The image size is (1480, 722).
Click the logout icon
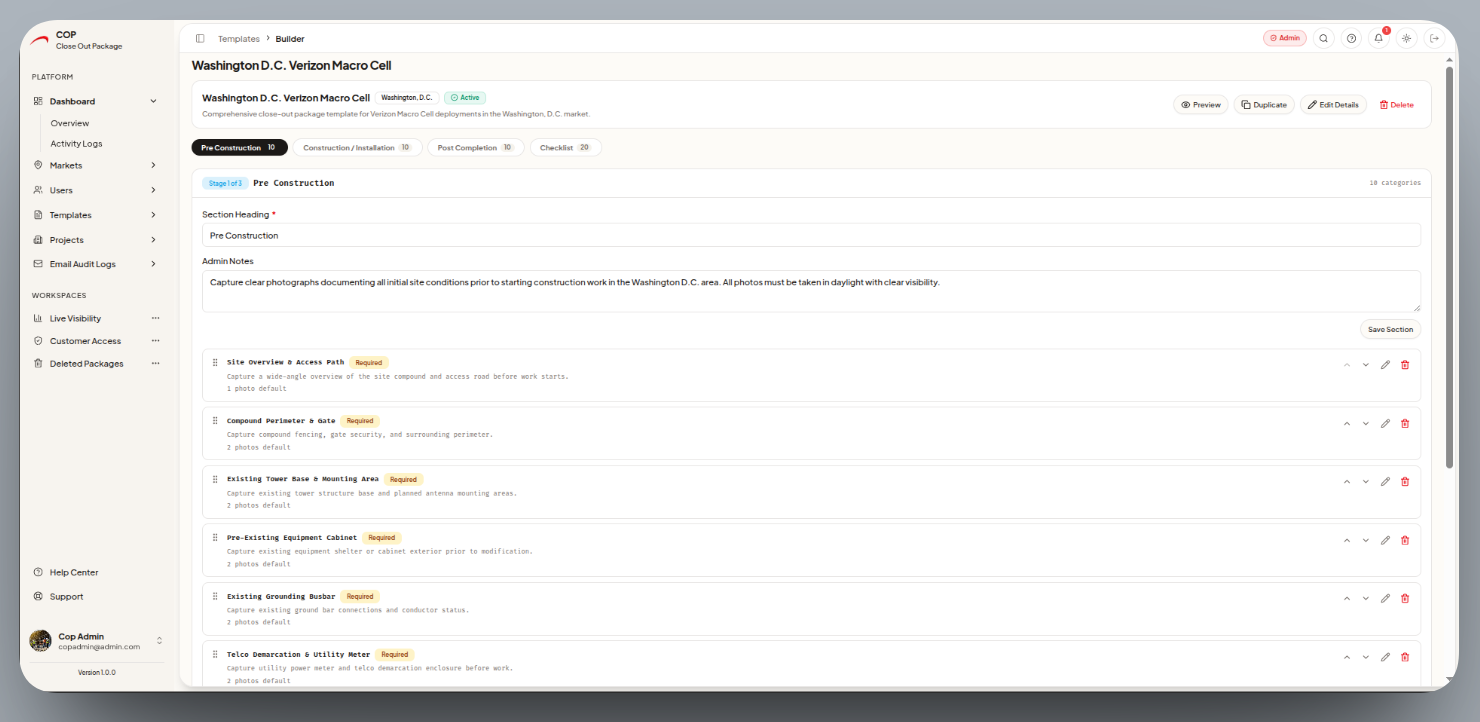point(1435,38)
